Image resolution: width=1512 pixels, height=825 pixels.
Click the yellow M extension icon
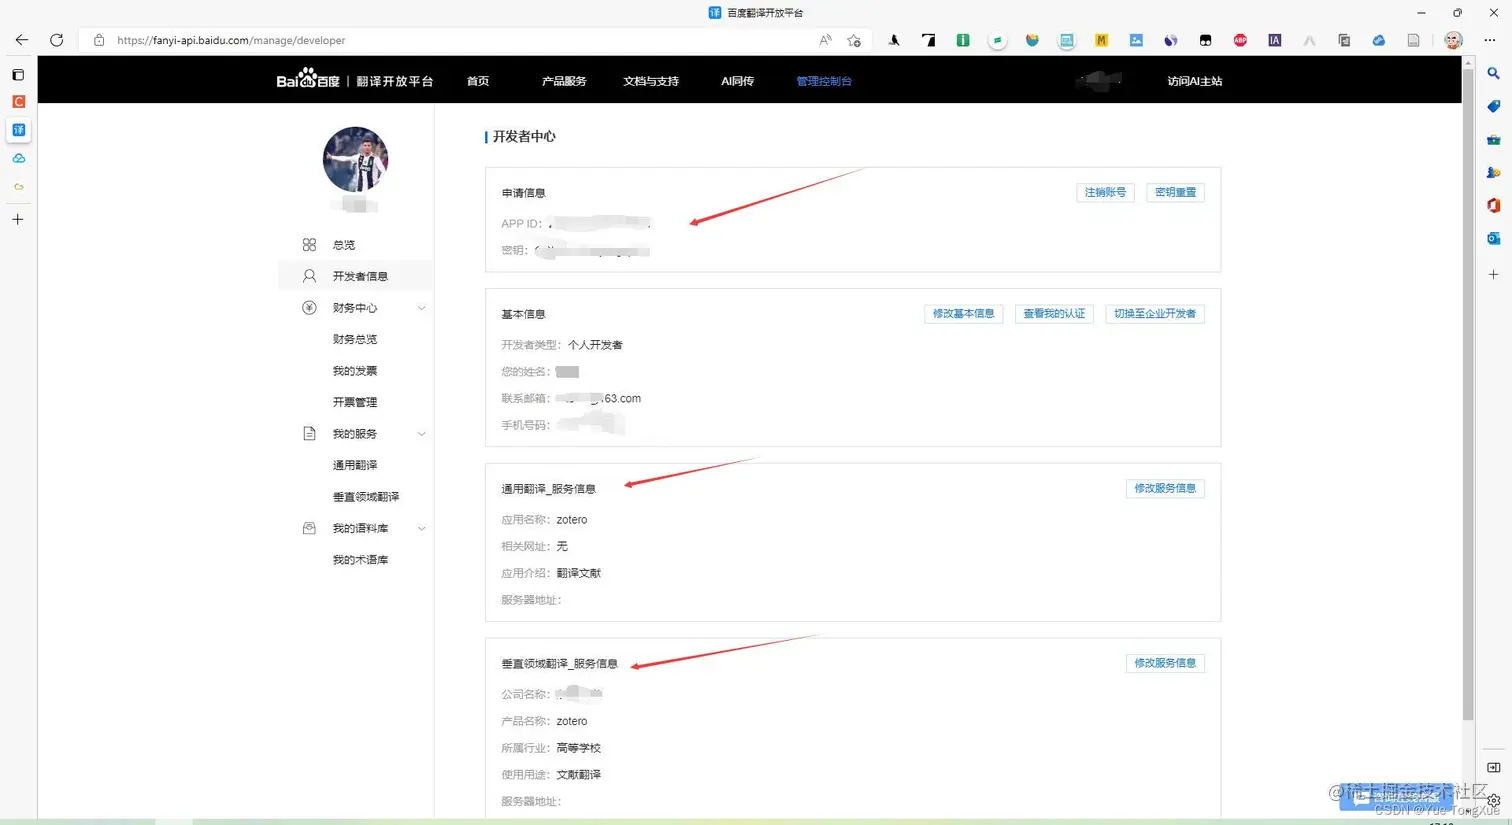[1101, 40]
